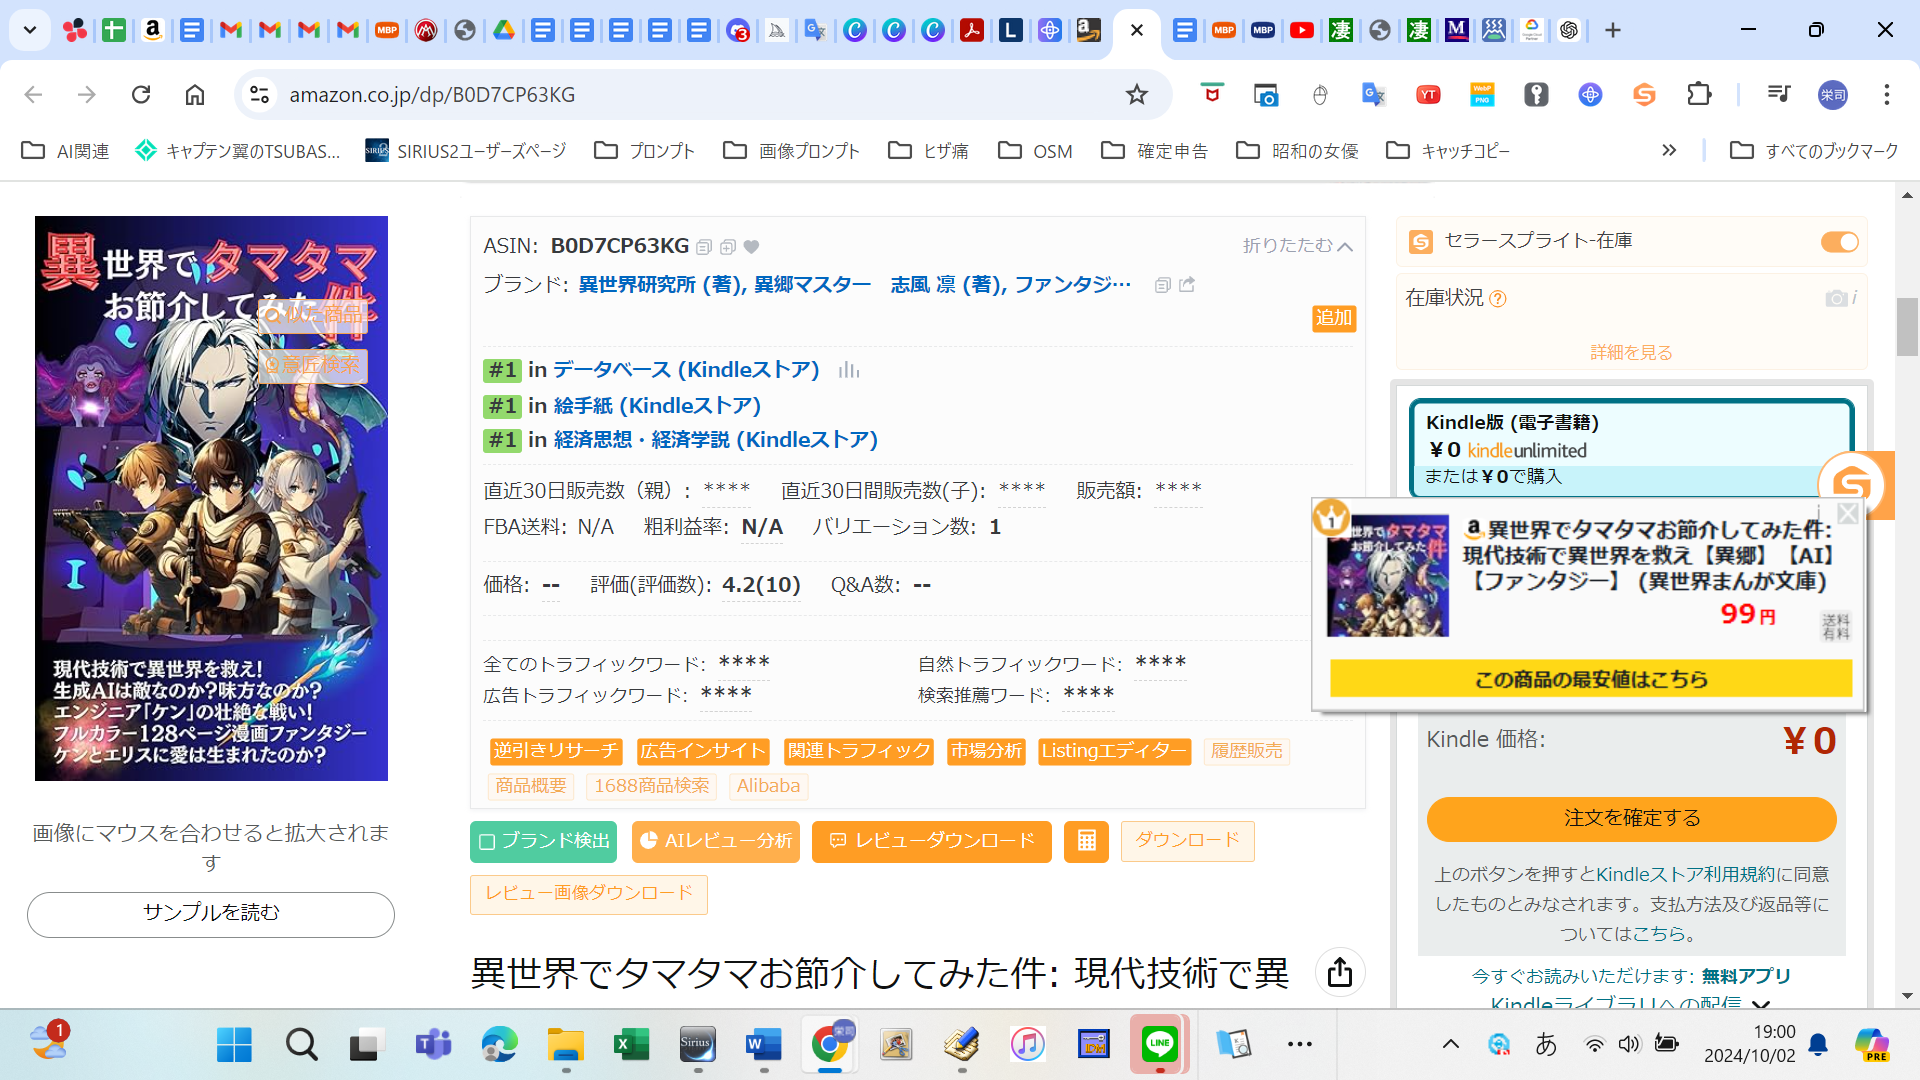Open the 市場分析 tab

(x=986, y=751)
